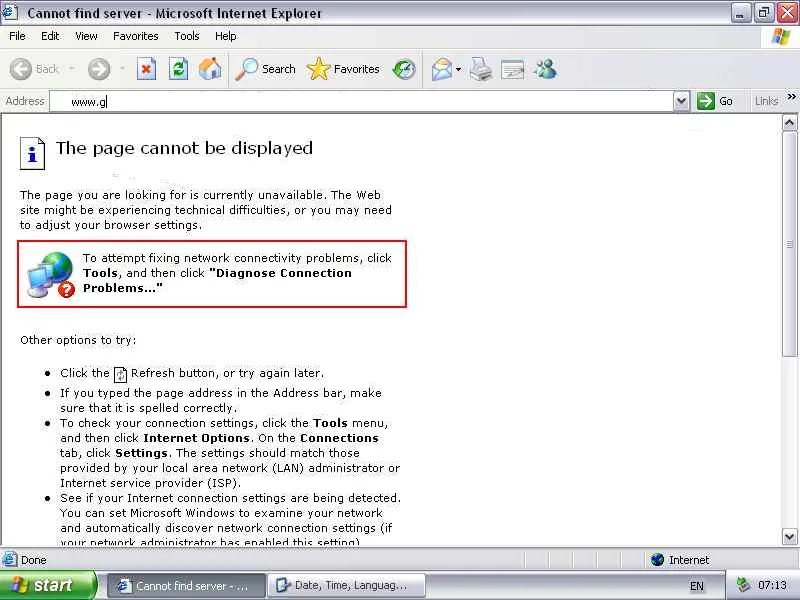The image size is (800, 600).
Task: Click the bold 'Connections' word
Action: [339, 438]
